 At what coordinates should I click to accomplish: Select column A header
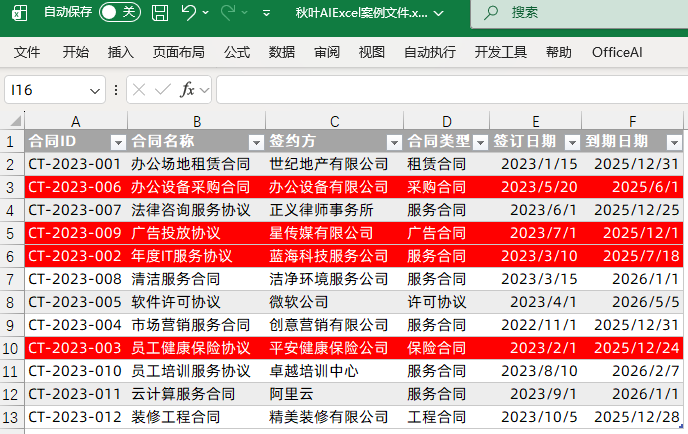point(75,121)
